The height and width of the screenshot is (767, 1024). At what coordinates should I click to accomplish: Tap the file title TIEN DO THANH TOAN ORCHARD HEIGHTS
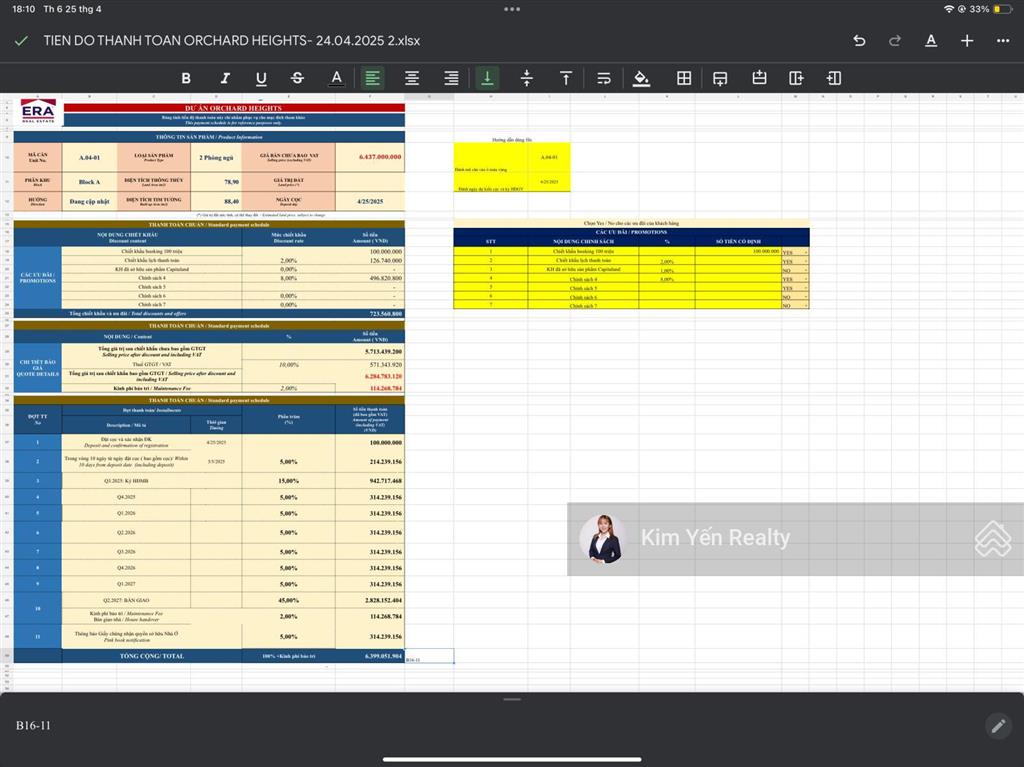(232, 41)
